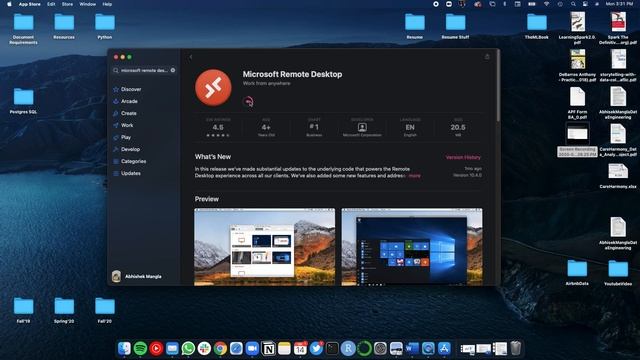Select the Document Requirements folder on the desktop
Image resolution: width=640 pixels, height=360 pixels.
pyautogui.click(x=23, y=28)
